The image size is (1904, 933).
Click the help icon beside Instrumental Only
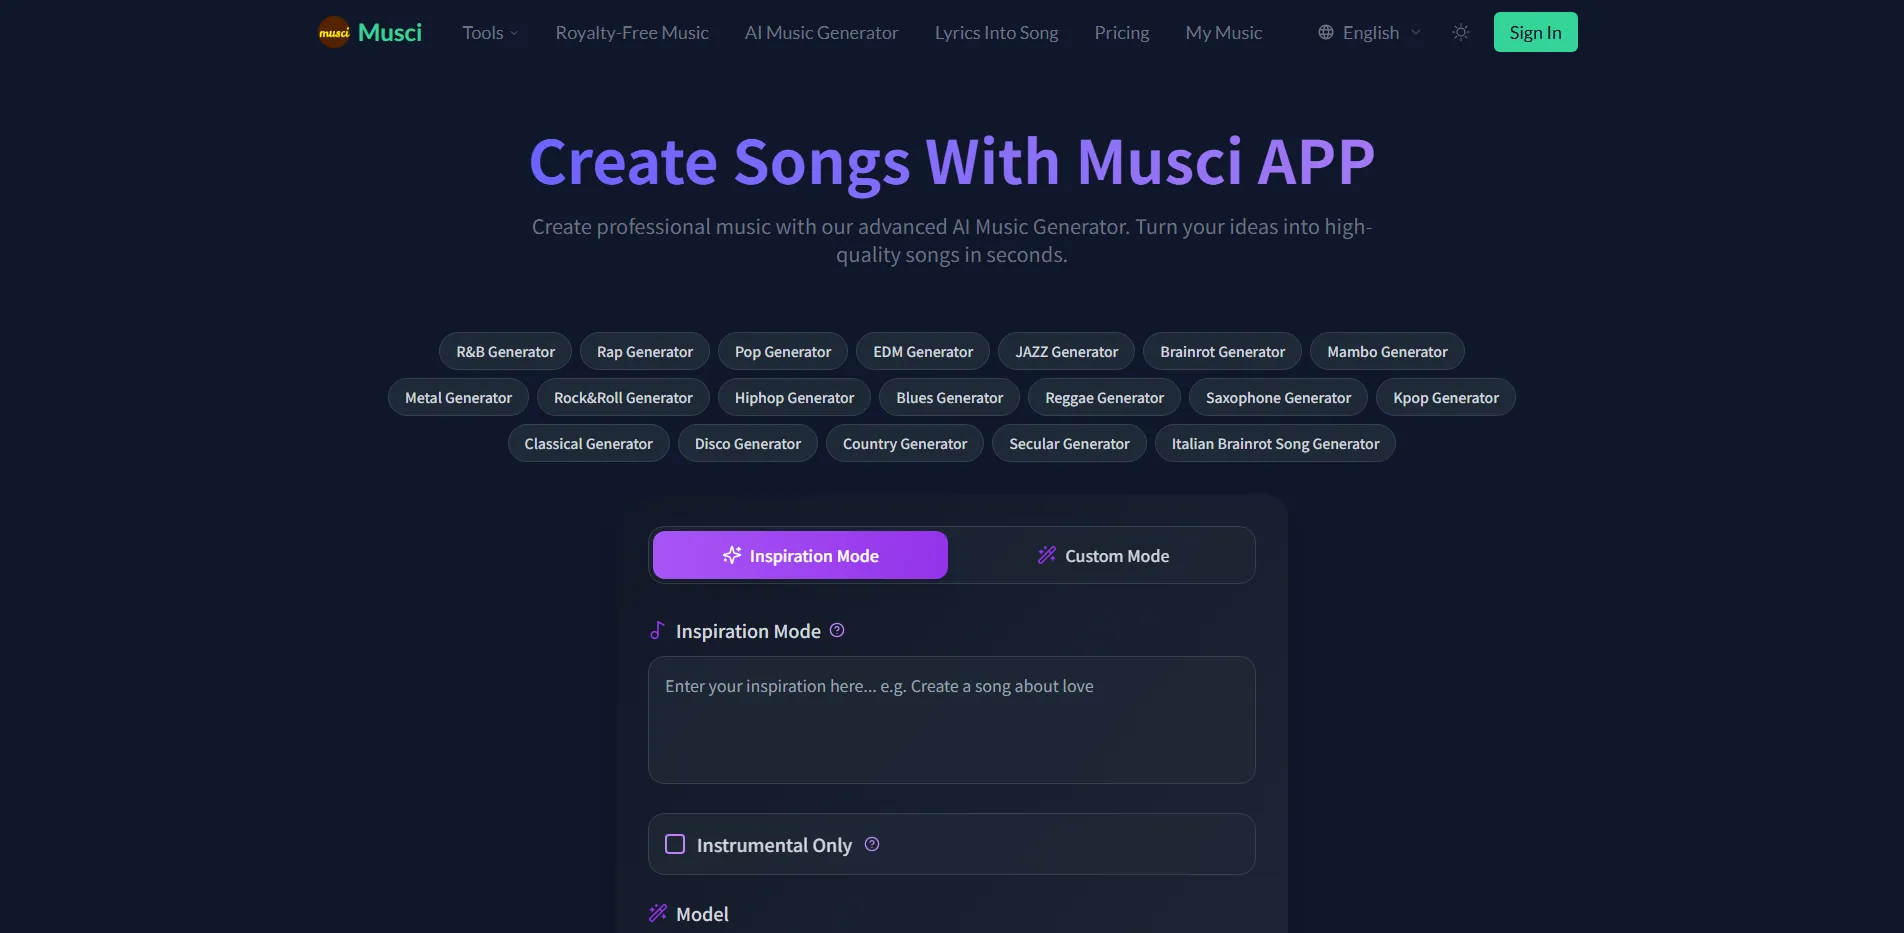click(x=871, y=844)
